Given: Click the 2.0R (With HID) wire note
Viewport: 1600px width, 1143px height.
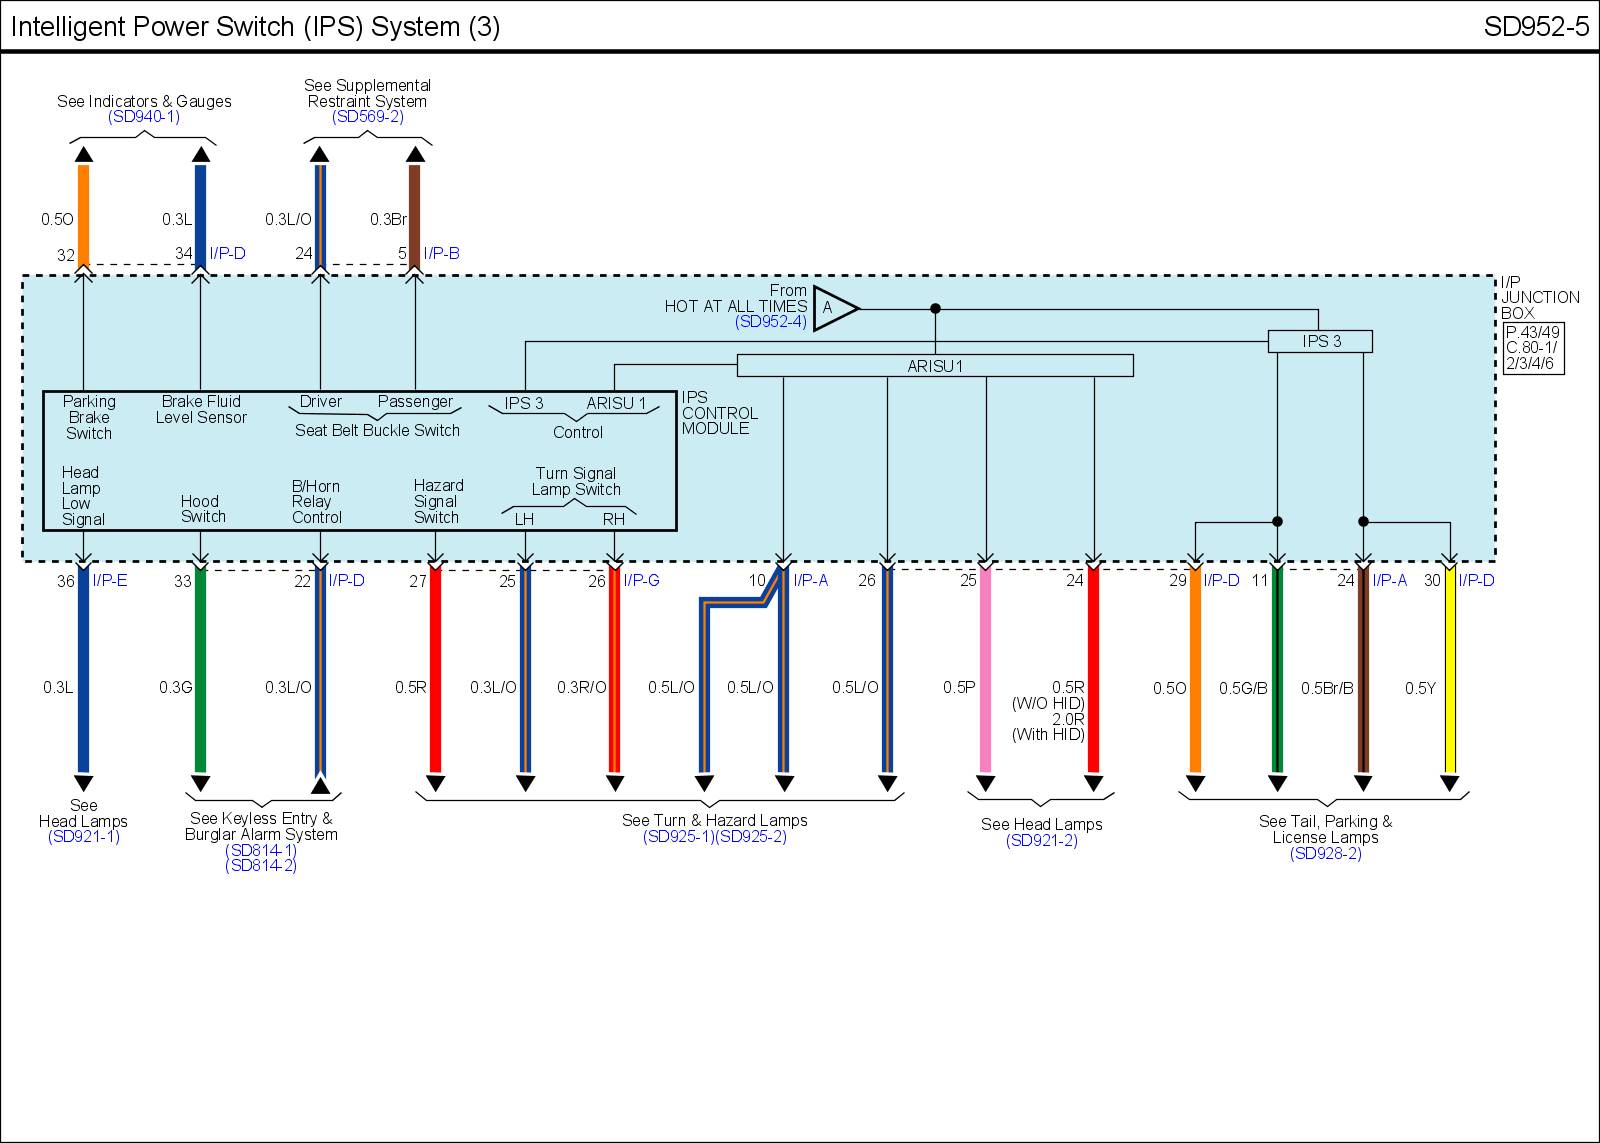Looking at the screenshot, I should (1048, 727).
